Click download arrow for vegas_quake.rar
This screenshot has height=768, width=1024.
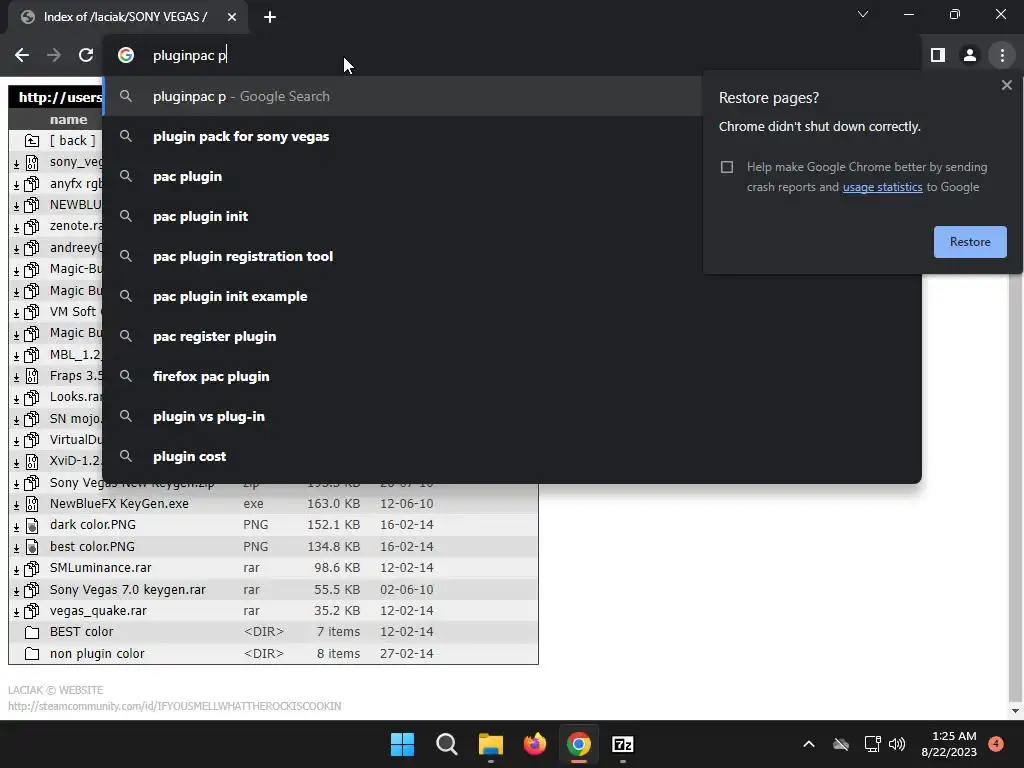pos(16,613)
